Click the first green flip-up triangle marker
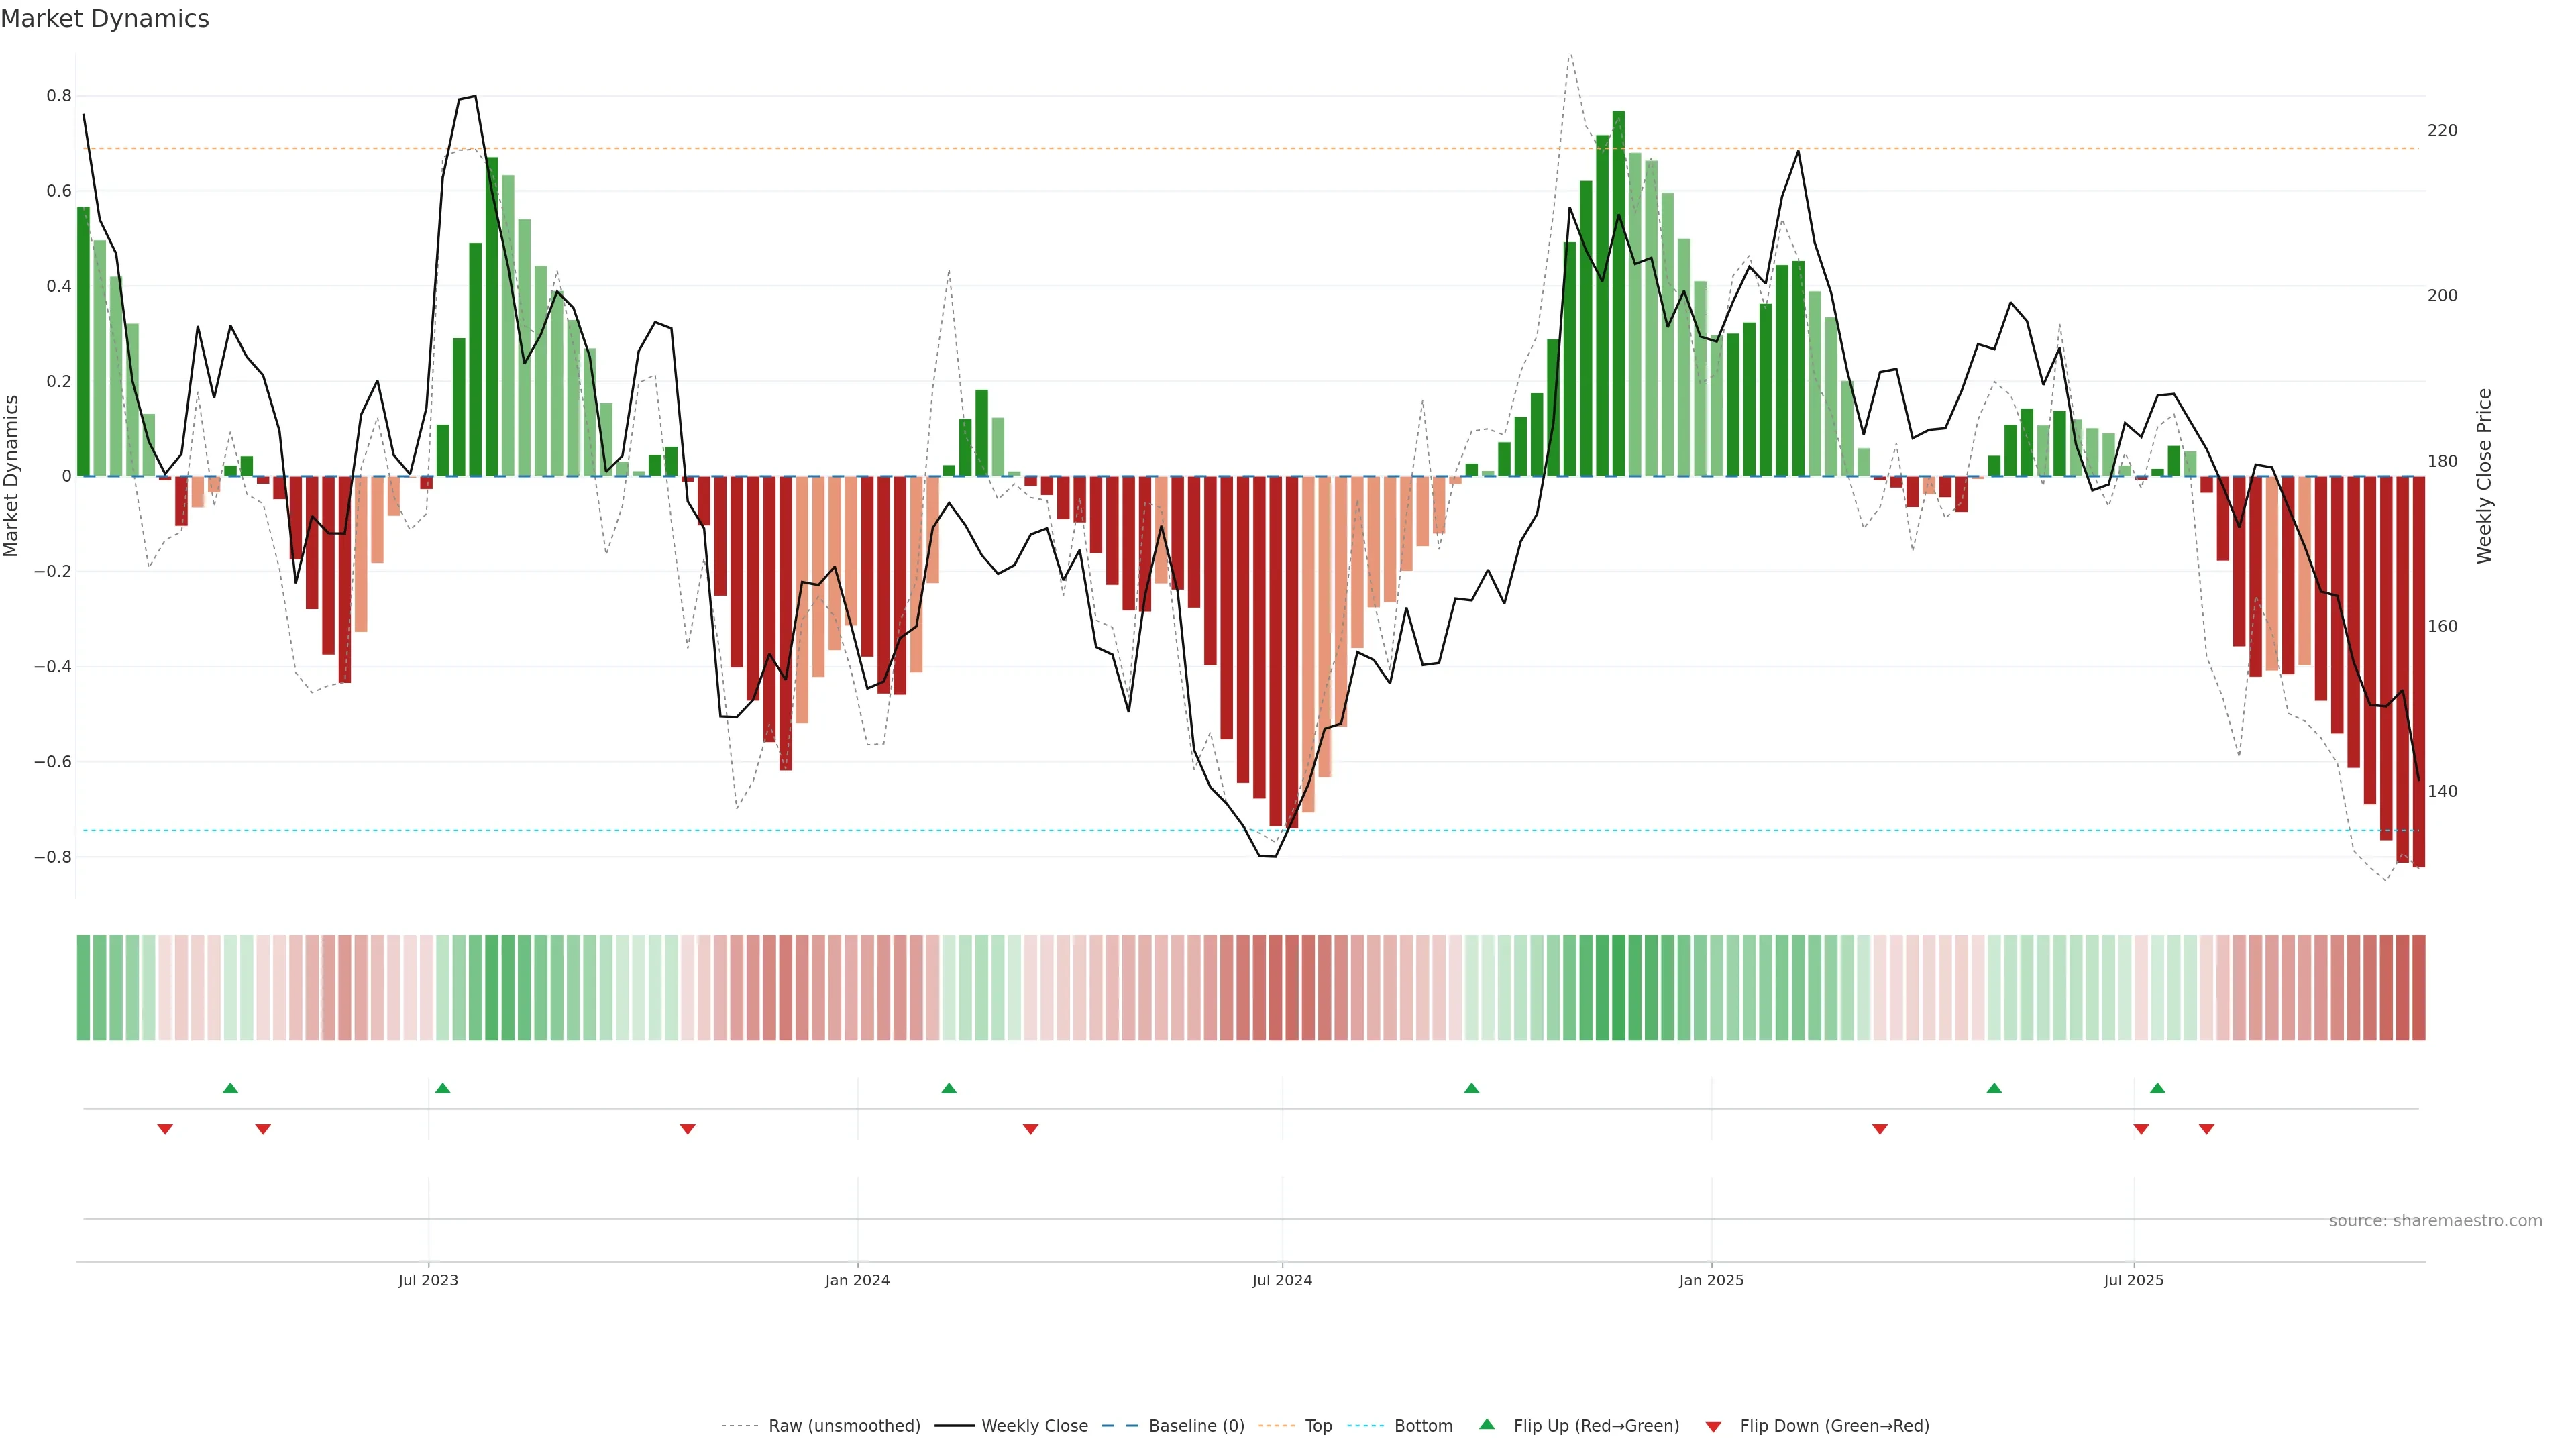Image resolution: width=2576 pixels, height=1449 pixels. (x=230, y=1088)
